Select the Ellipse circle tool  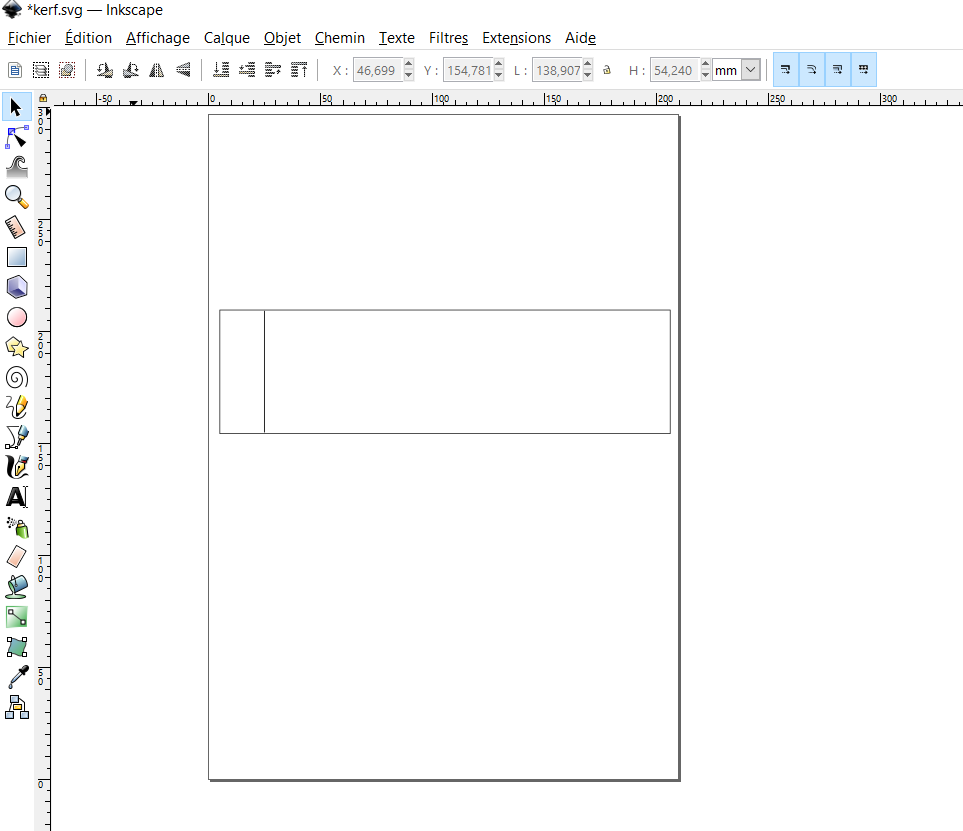coord(17,318)
